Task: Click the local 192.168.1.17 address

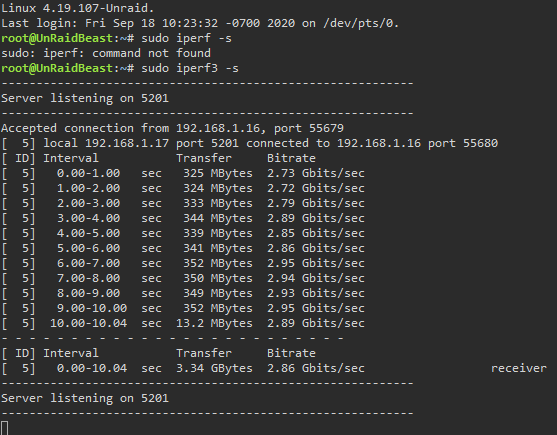Action: tap(106, 143)
